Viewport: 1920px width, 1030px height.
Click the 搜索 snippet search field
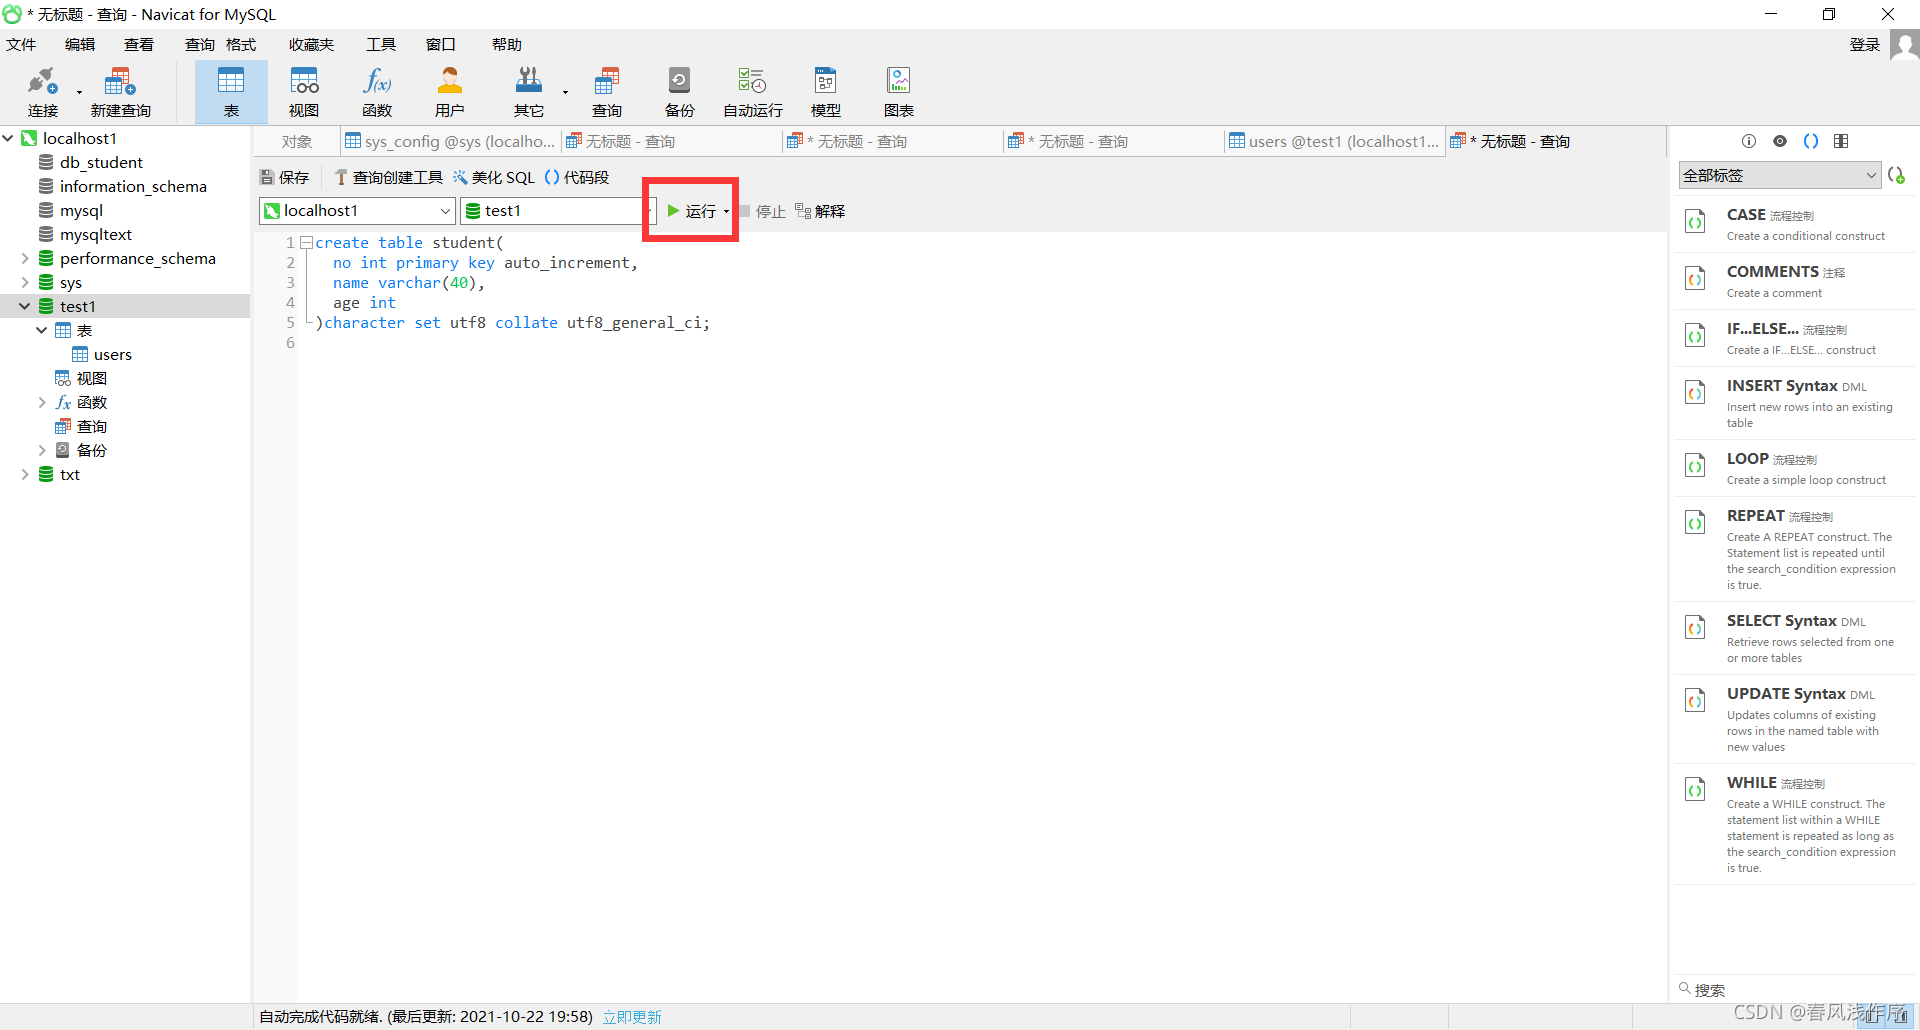click(1795, 989)
